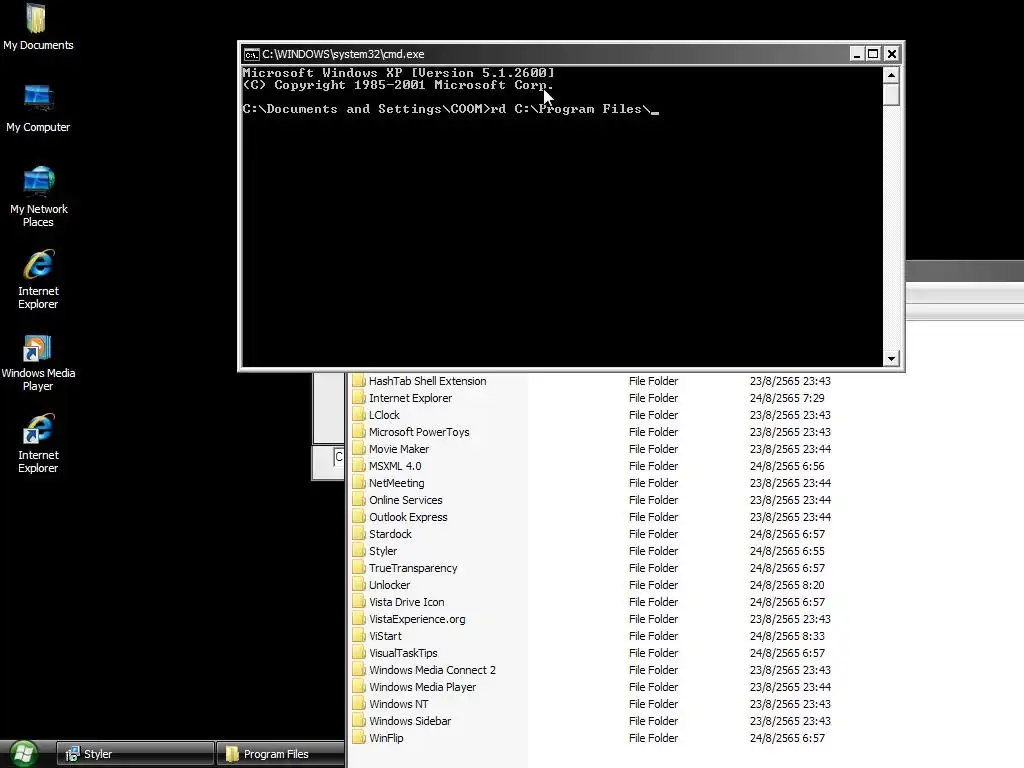Maximize the cmd.exe window
Image resolution: width=1024 pixels, height=768 pixels.
(x=873, y=54)
